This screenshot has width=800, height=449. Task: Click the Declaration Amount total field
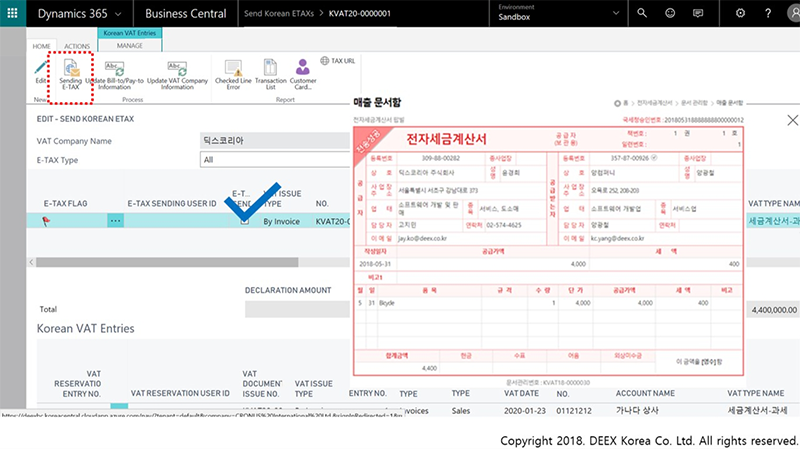[x=297, y=309]
